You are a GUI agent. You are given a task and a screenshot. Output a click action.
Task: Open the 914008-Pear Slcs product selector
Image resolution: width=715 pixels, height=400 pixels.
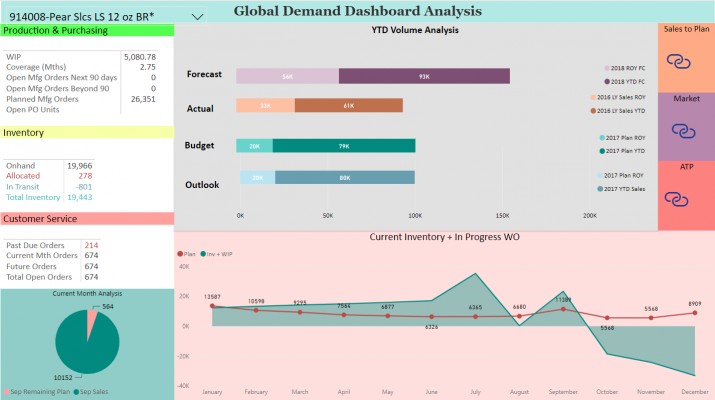(106, 16)
